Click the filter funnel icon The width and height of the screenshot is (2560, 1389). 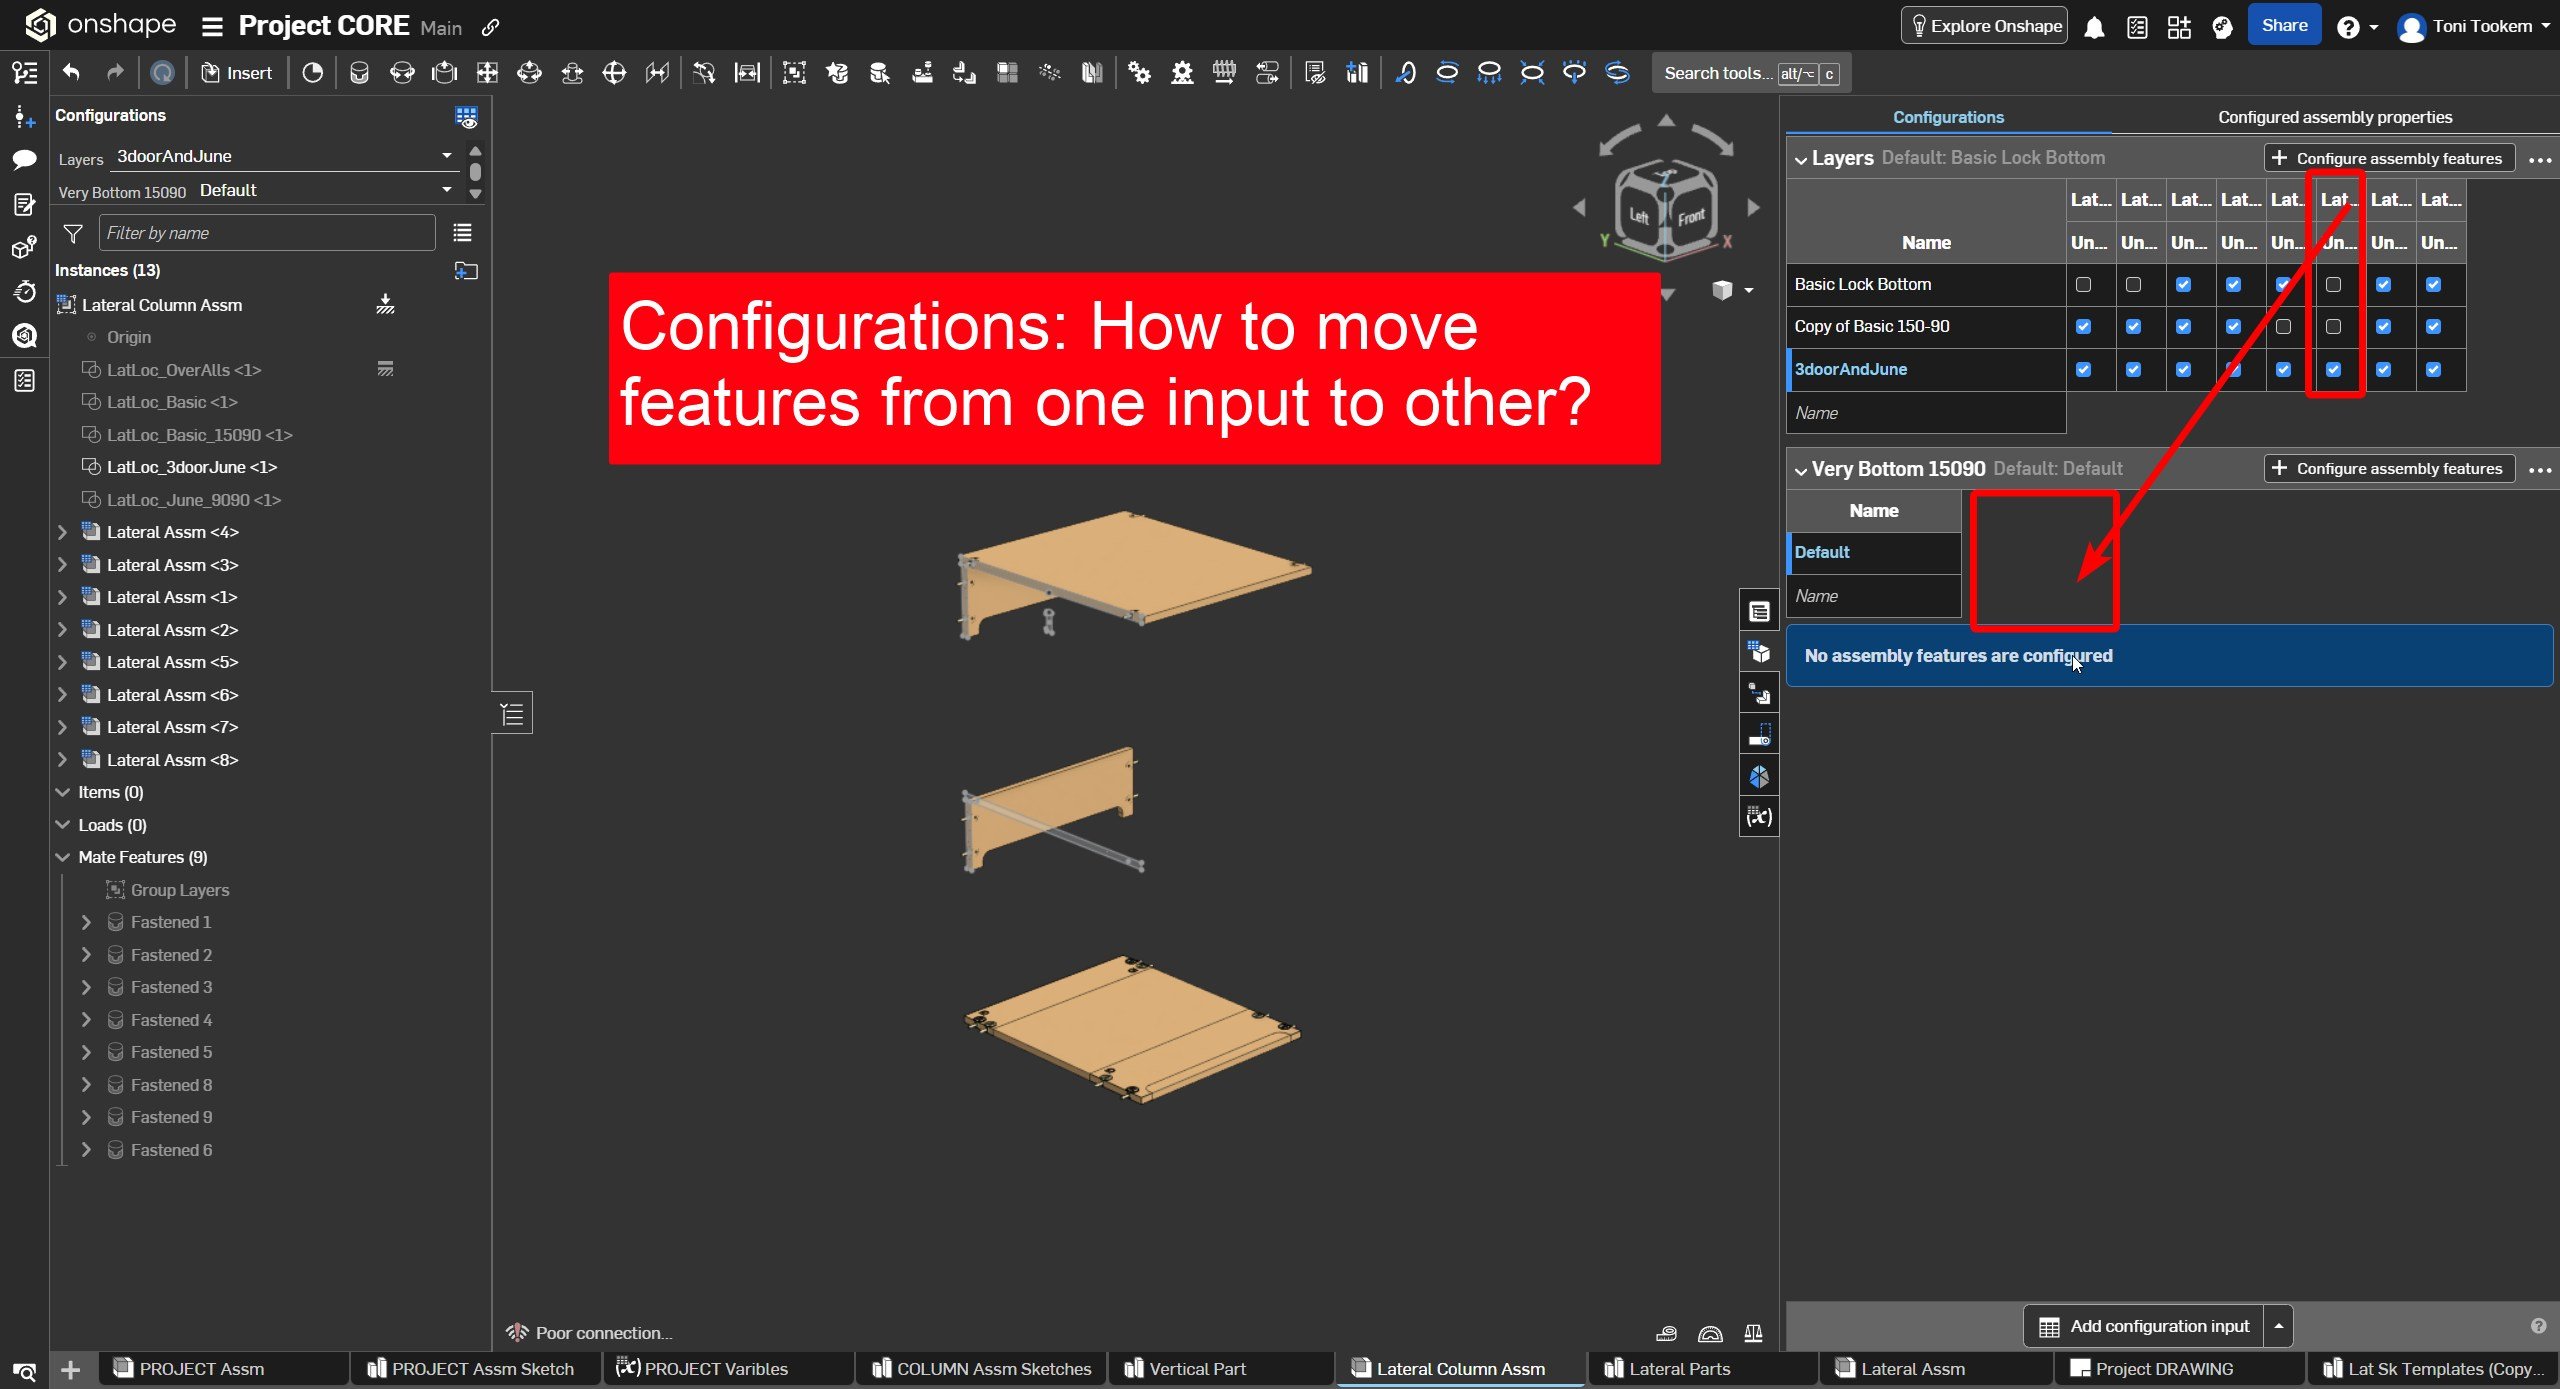click(73, 234)
